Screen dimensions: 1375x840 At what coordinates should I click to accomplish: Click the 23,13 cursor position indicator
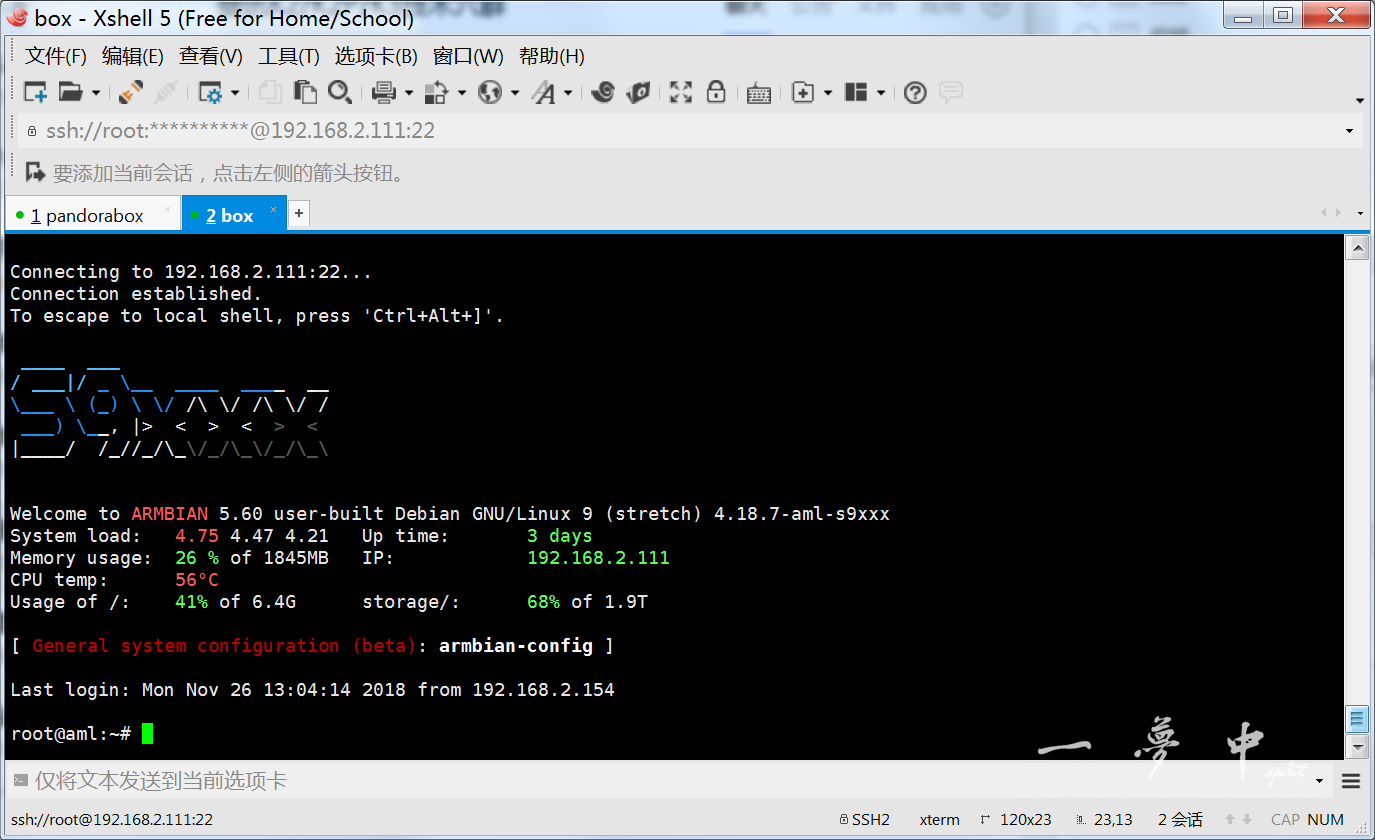(1103, 819)
